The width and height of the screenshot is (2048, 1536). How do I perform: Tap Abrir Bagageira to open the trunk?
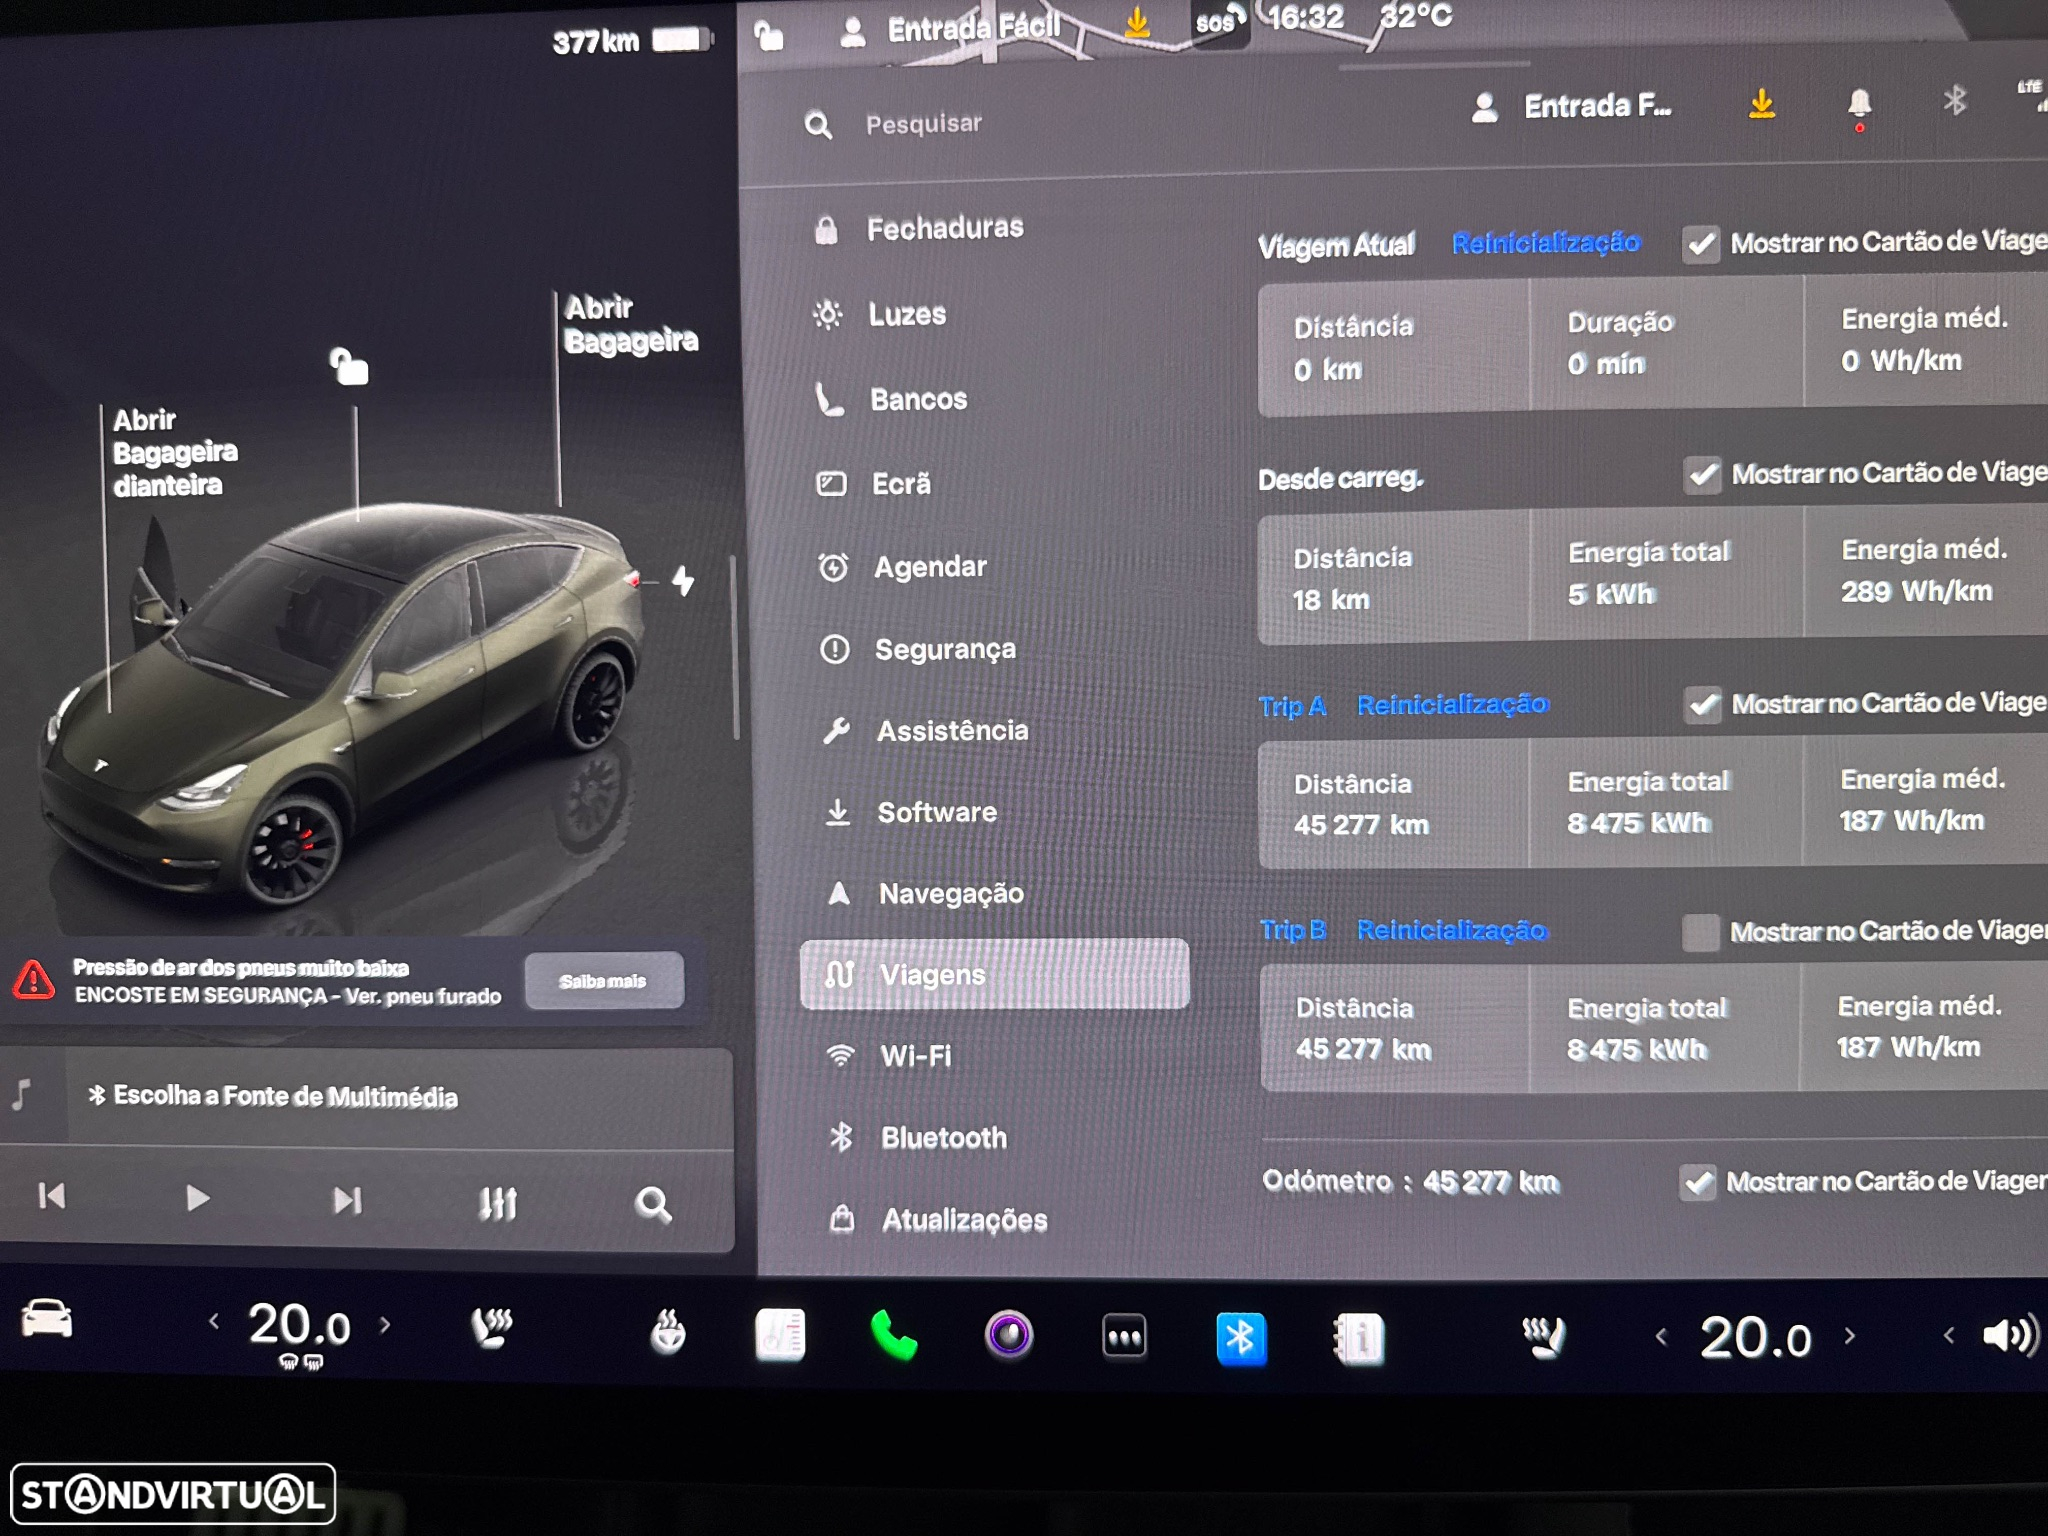(630, 324)
